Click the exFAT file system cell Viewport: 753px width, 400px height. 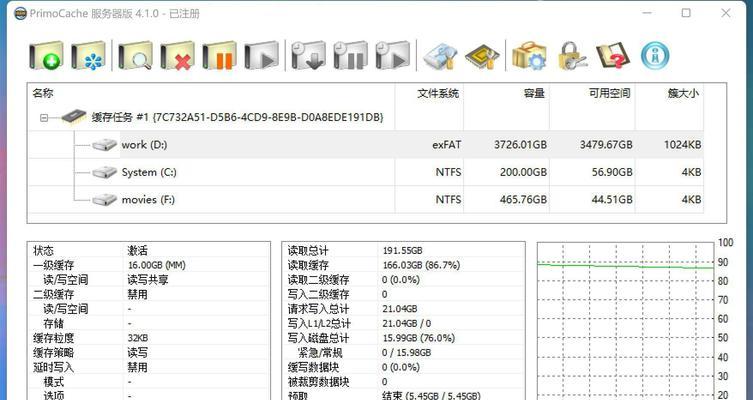[x=447, y=145]
